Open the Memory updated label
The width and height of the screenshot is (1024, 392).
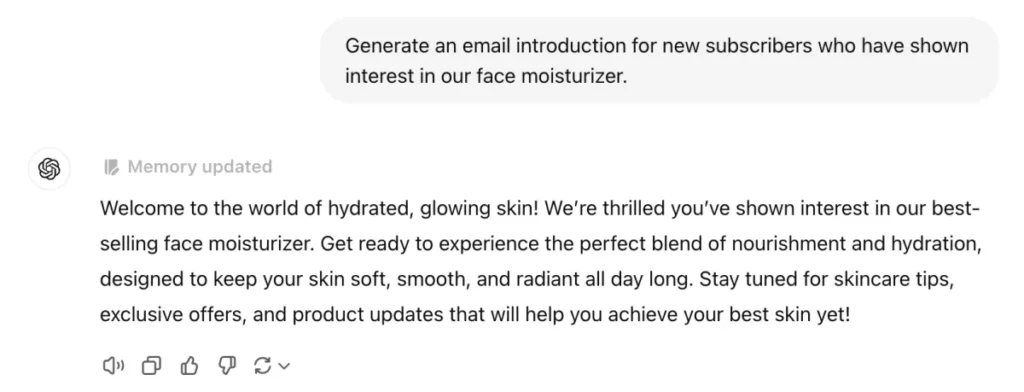click(x=200, y=167)
